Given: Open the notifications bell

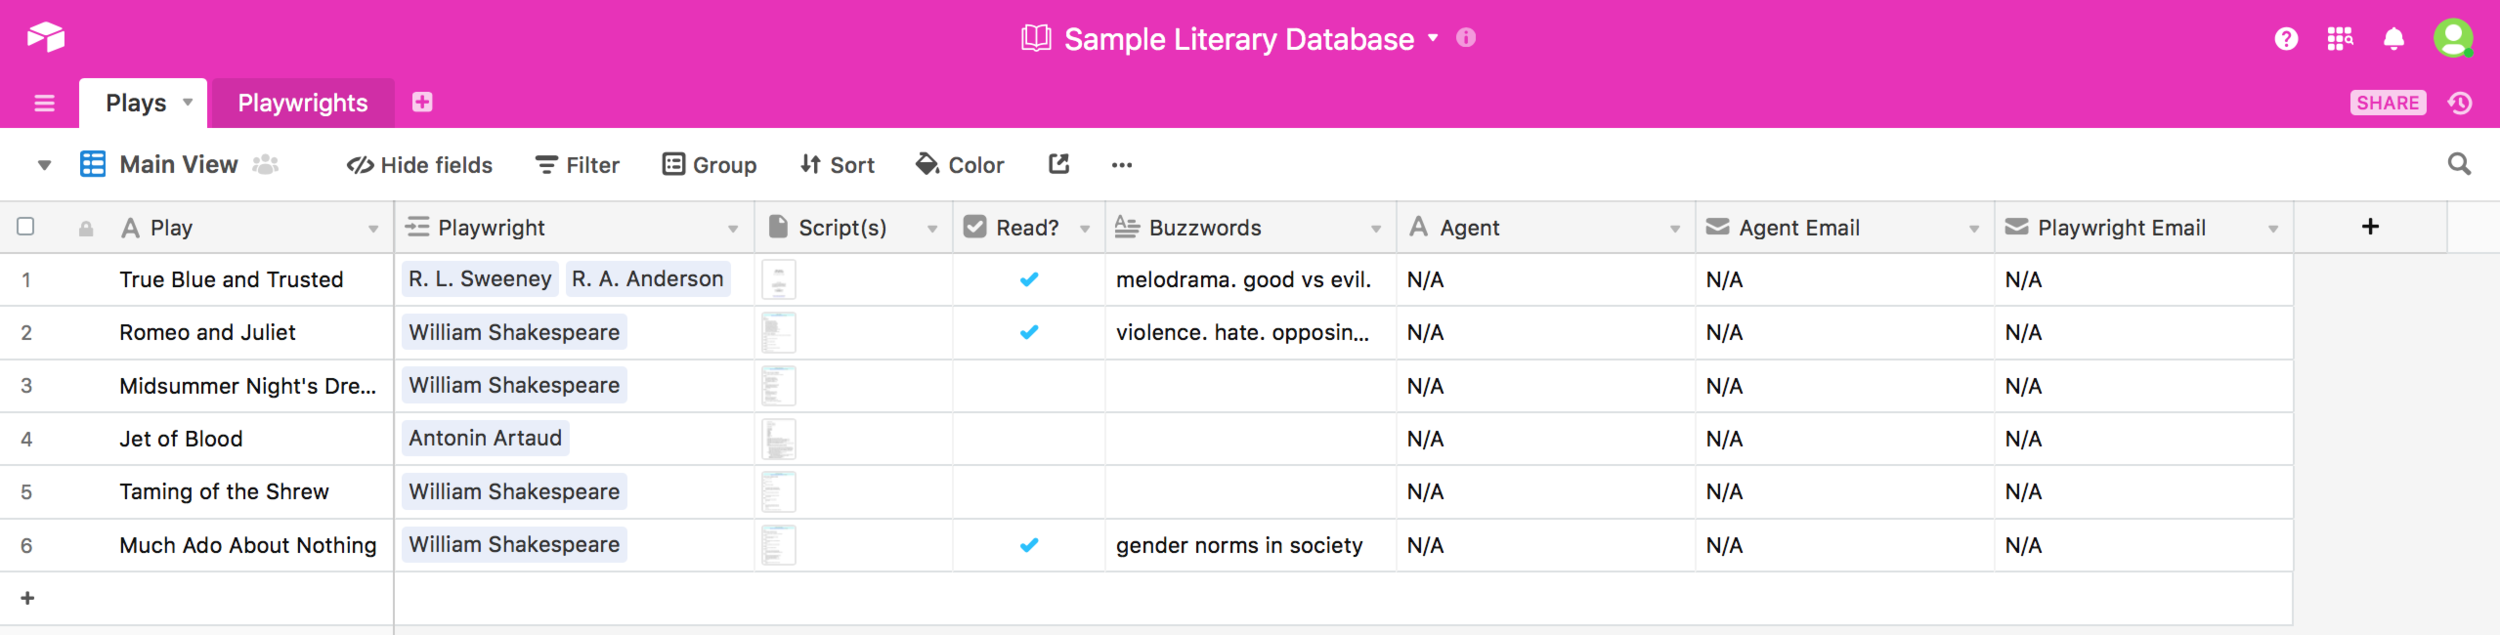Looking at the screenshot, I should (2394, 39).
